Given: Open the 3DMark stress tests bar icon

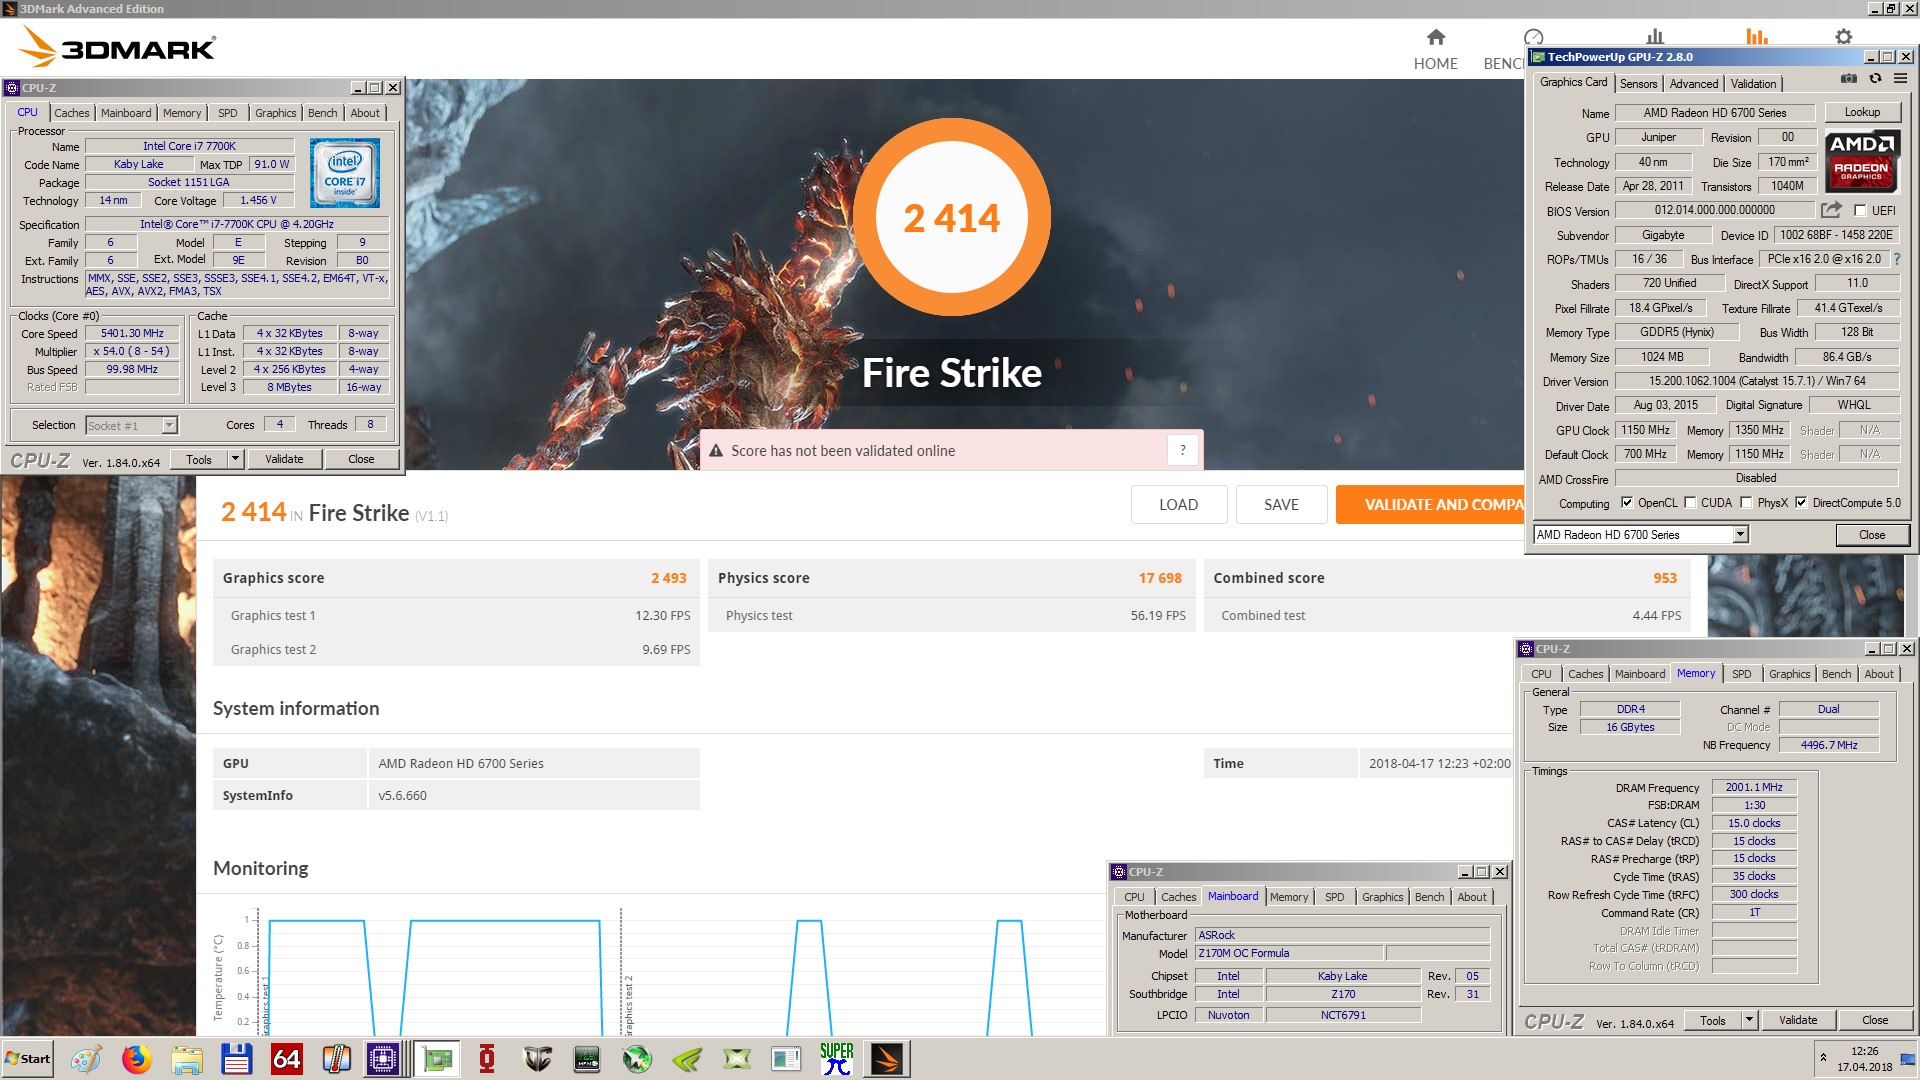Looking at the screenshot, I should (1655, 37).
